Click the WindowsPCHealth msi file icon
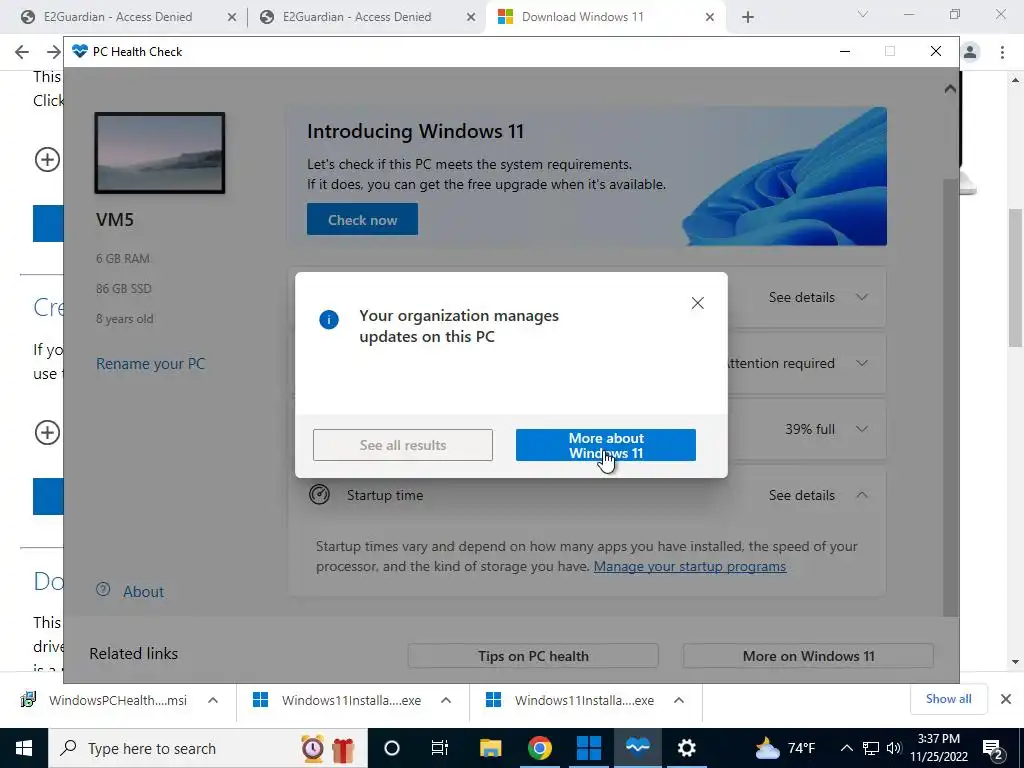This screenshot has width=1024, height=768. (x=28, y=700)
